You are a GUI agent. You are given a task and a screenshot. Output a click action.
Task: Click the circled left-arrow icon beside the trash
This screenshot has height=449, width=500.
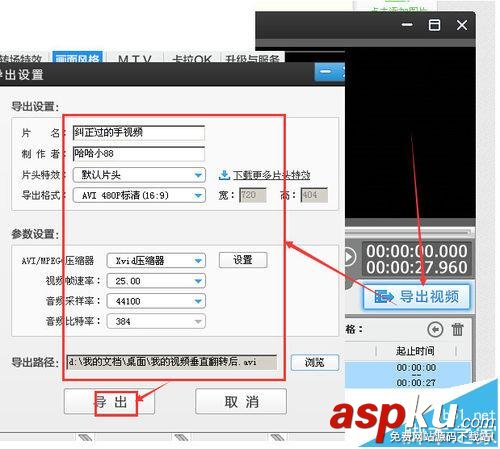435,329
